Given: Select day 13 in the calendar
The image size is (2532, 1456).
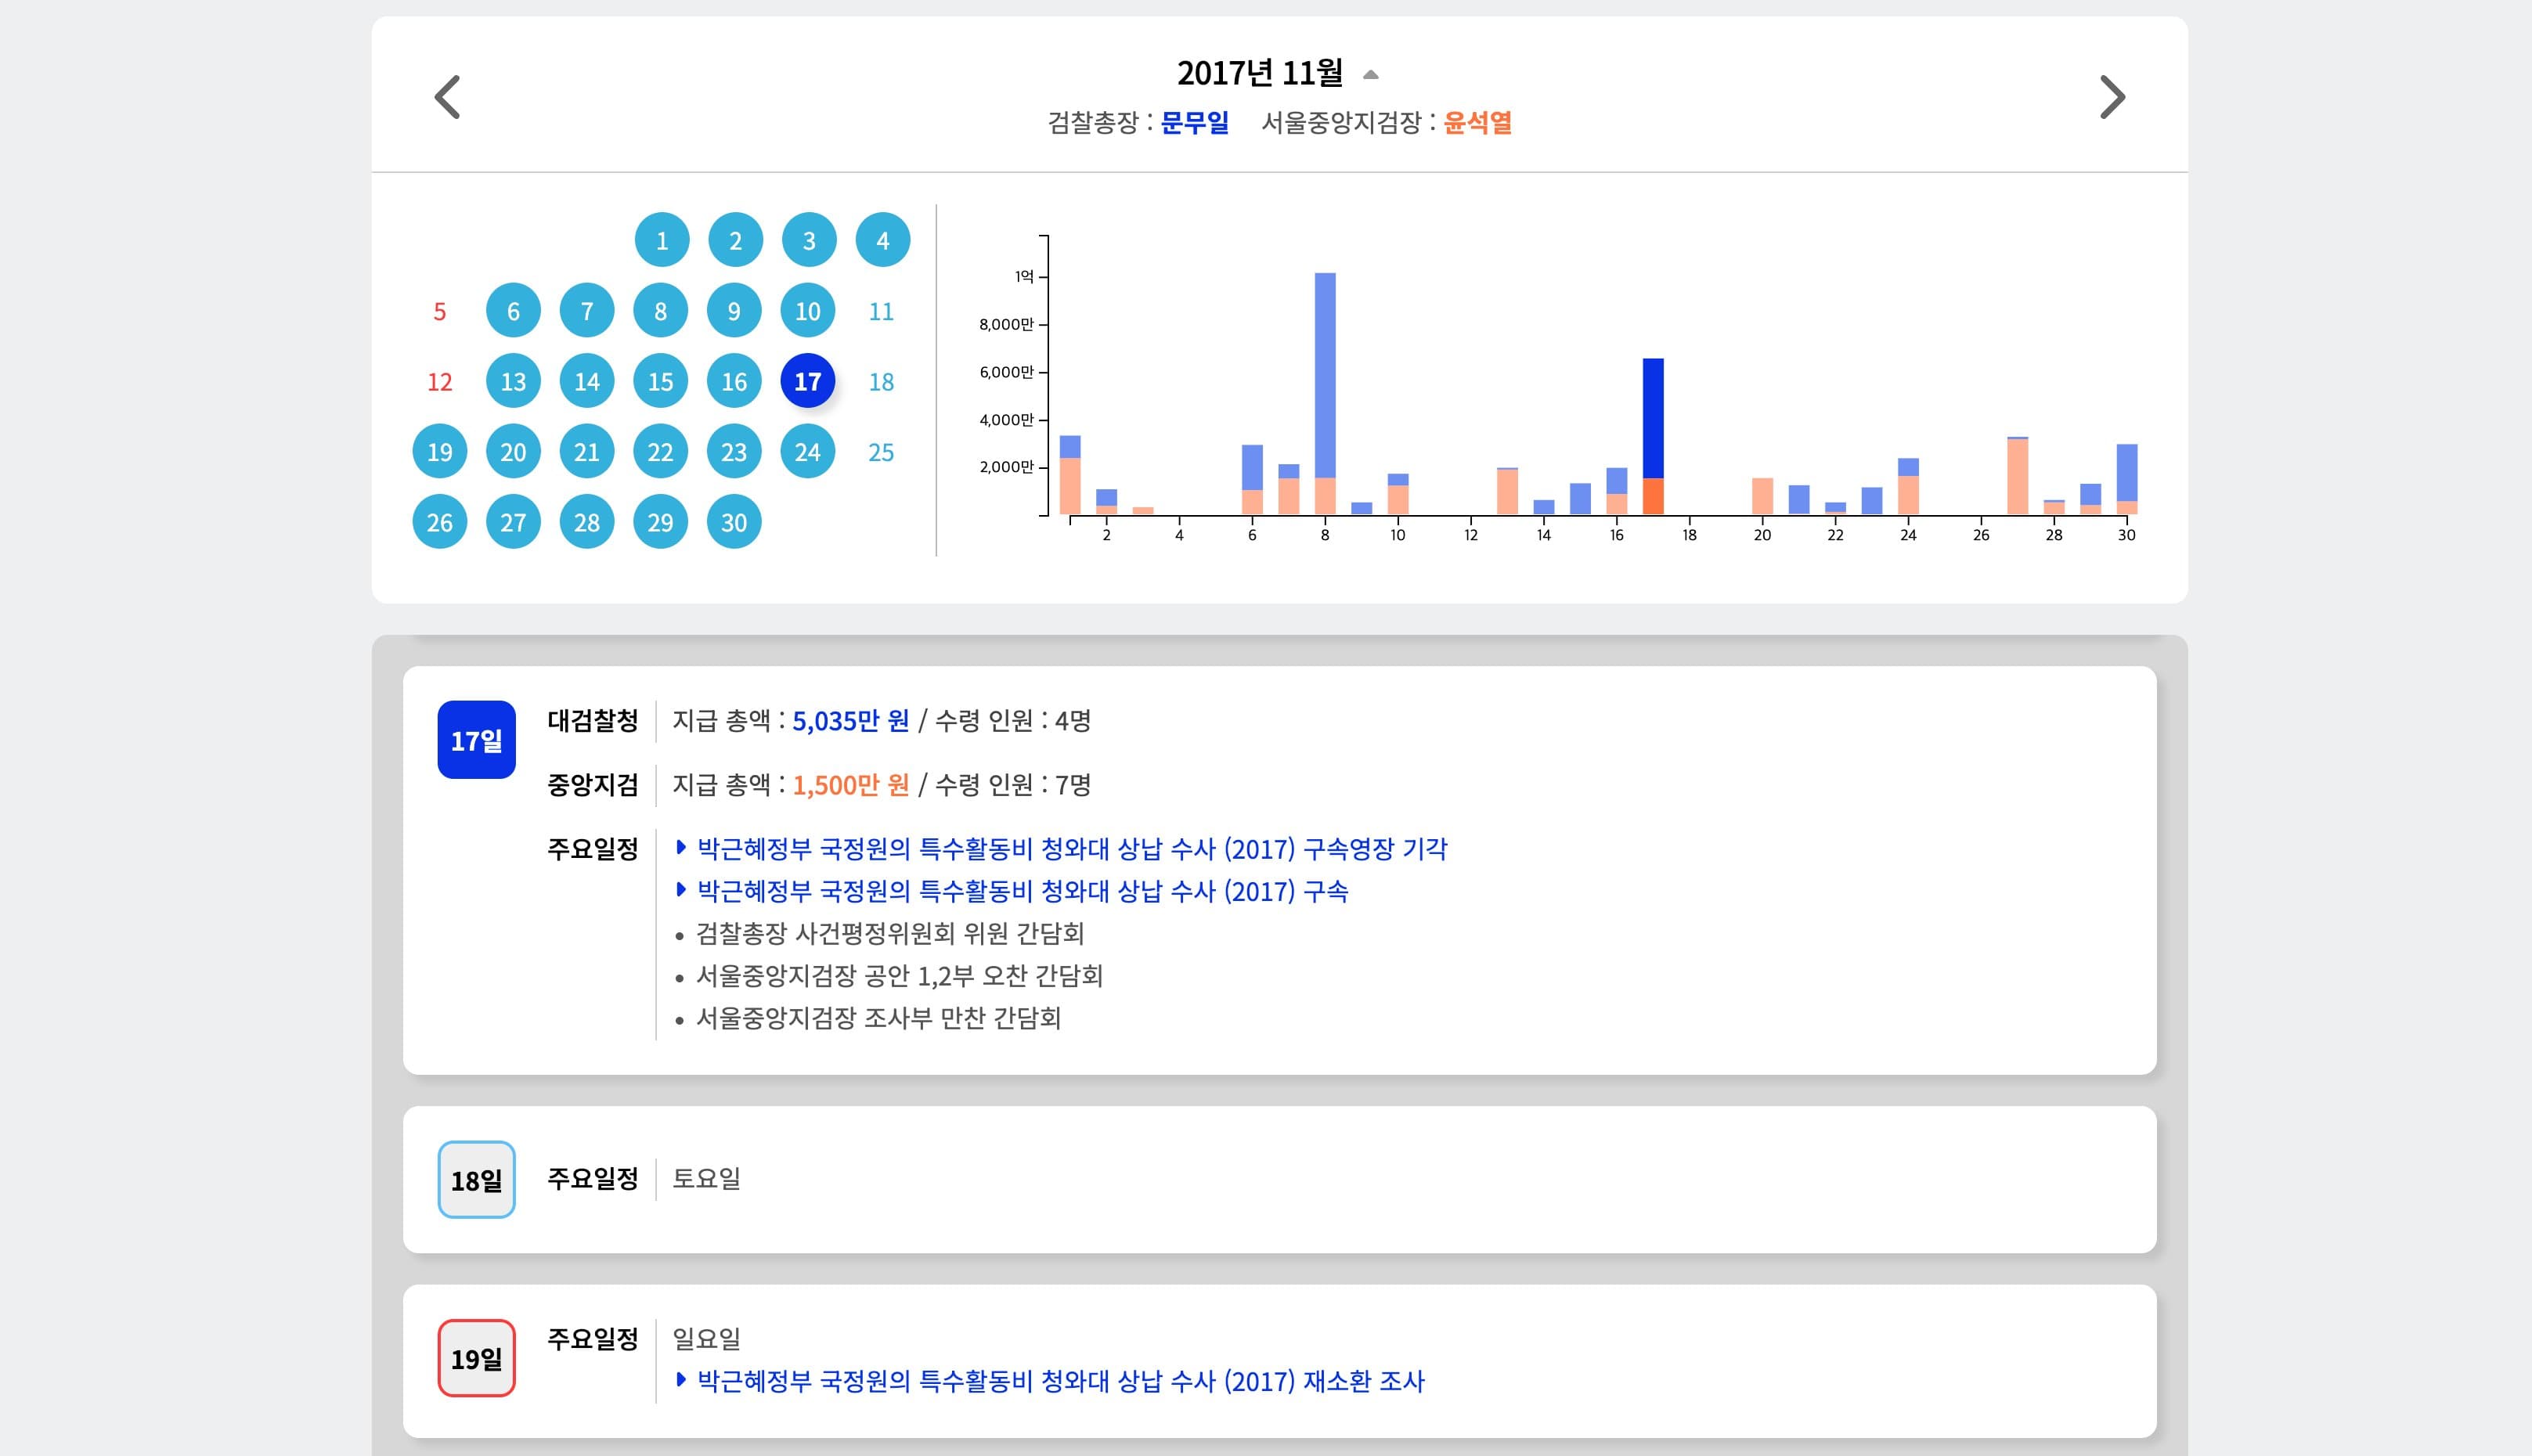Looking at the screenshot, I should [513, 381].
